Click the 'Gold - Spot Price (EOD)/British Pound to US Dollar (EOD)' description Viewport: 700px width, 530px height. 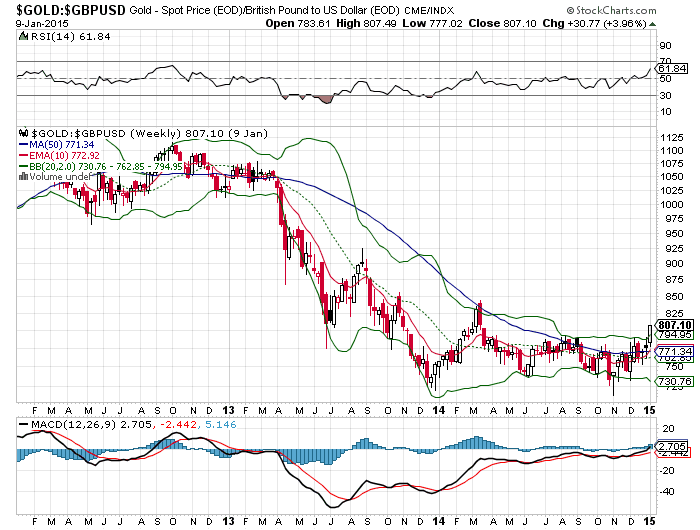pyautogui.click(x=265, y=10)
